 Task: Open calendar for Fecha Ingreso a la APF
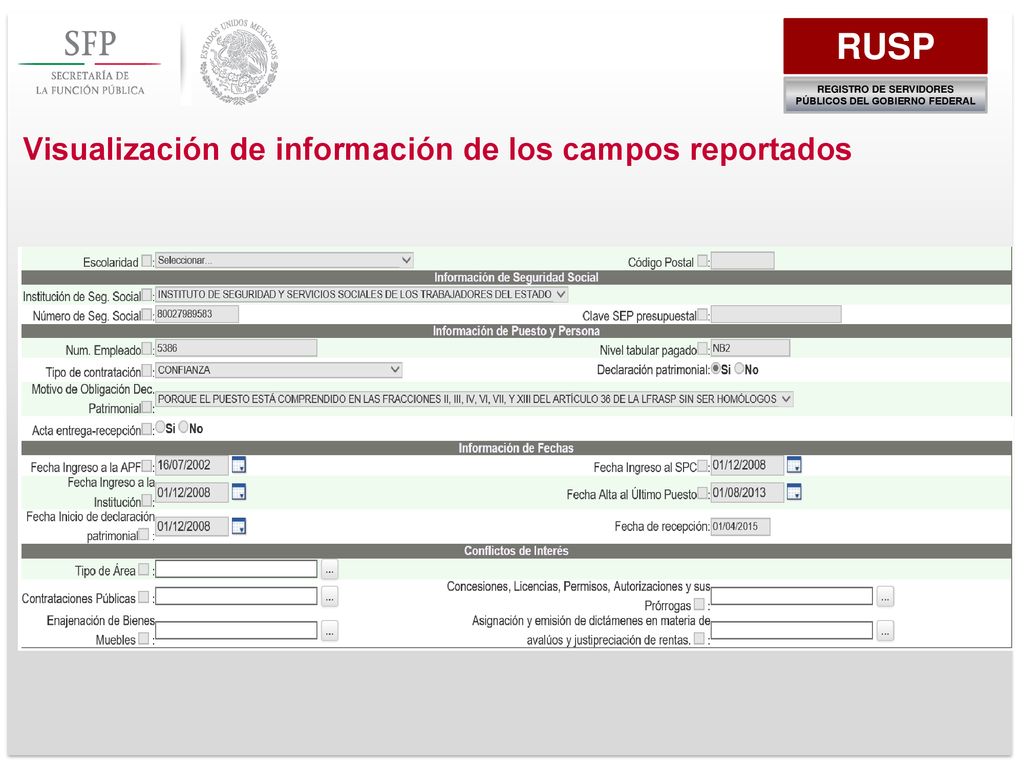239,465
